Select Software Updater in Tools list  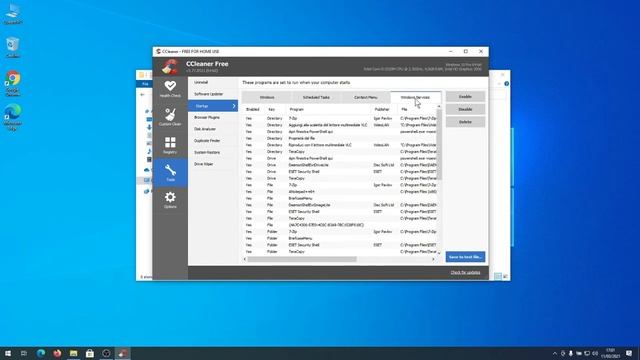point(213,94)
